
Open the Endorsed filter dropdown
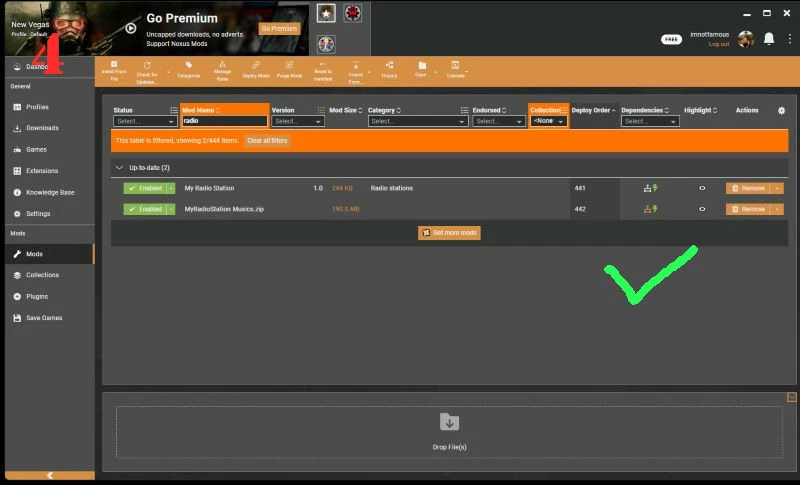tap(498, 121)
